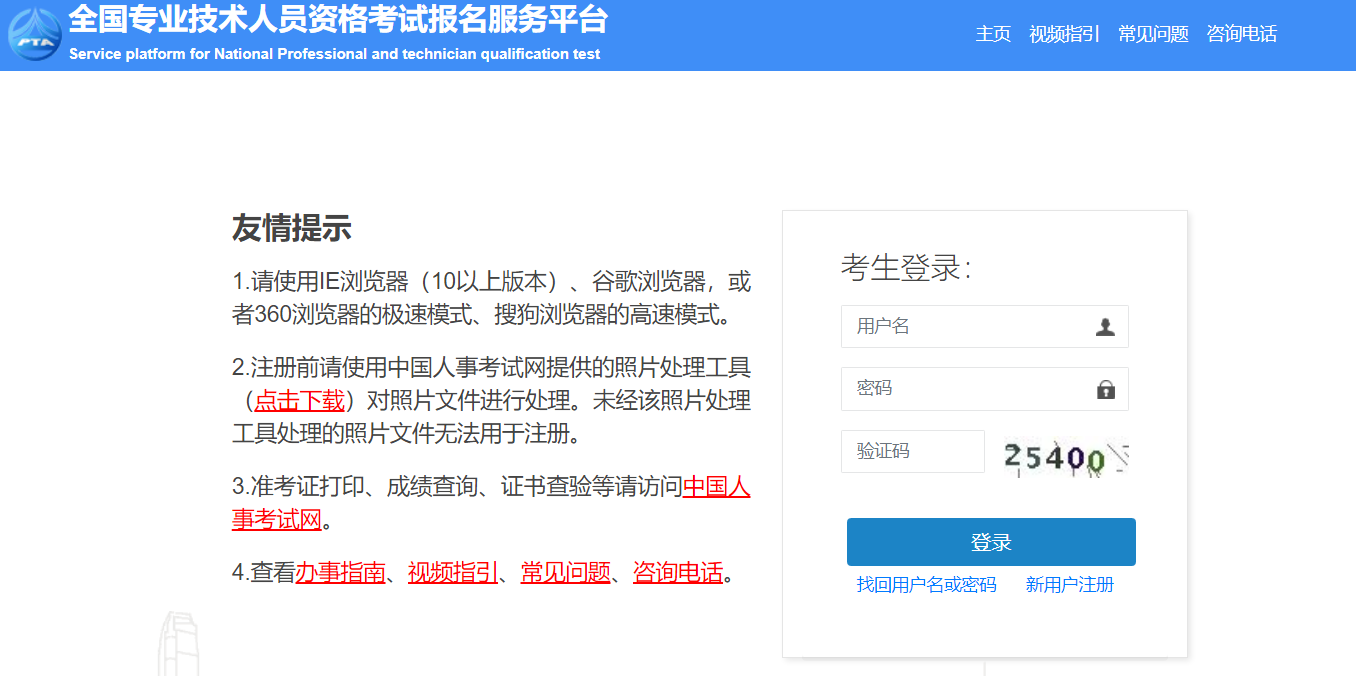Image resolution: width=1356 pixels, height=676 pixels.
Task: Select 常见问题 in the top navigation bar
Action: click(x=1153, y=34)
